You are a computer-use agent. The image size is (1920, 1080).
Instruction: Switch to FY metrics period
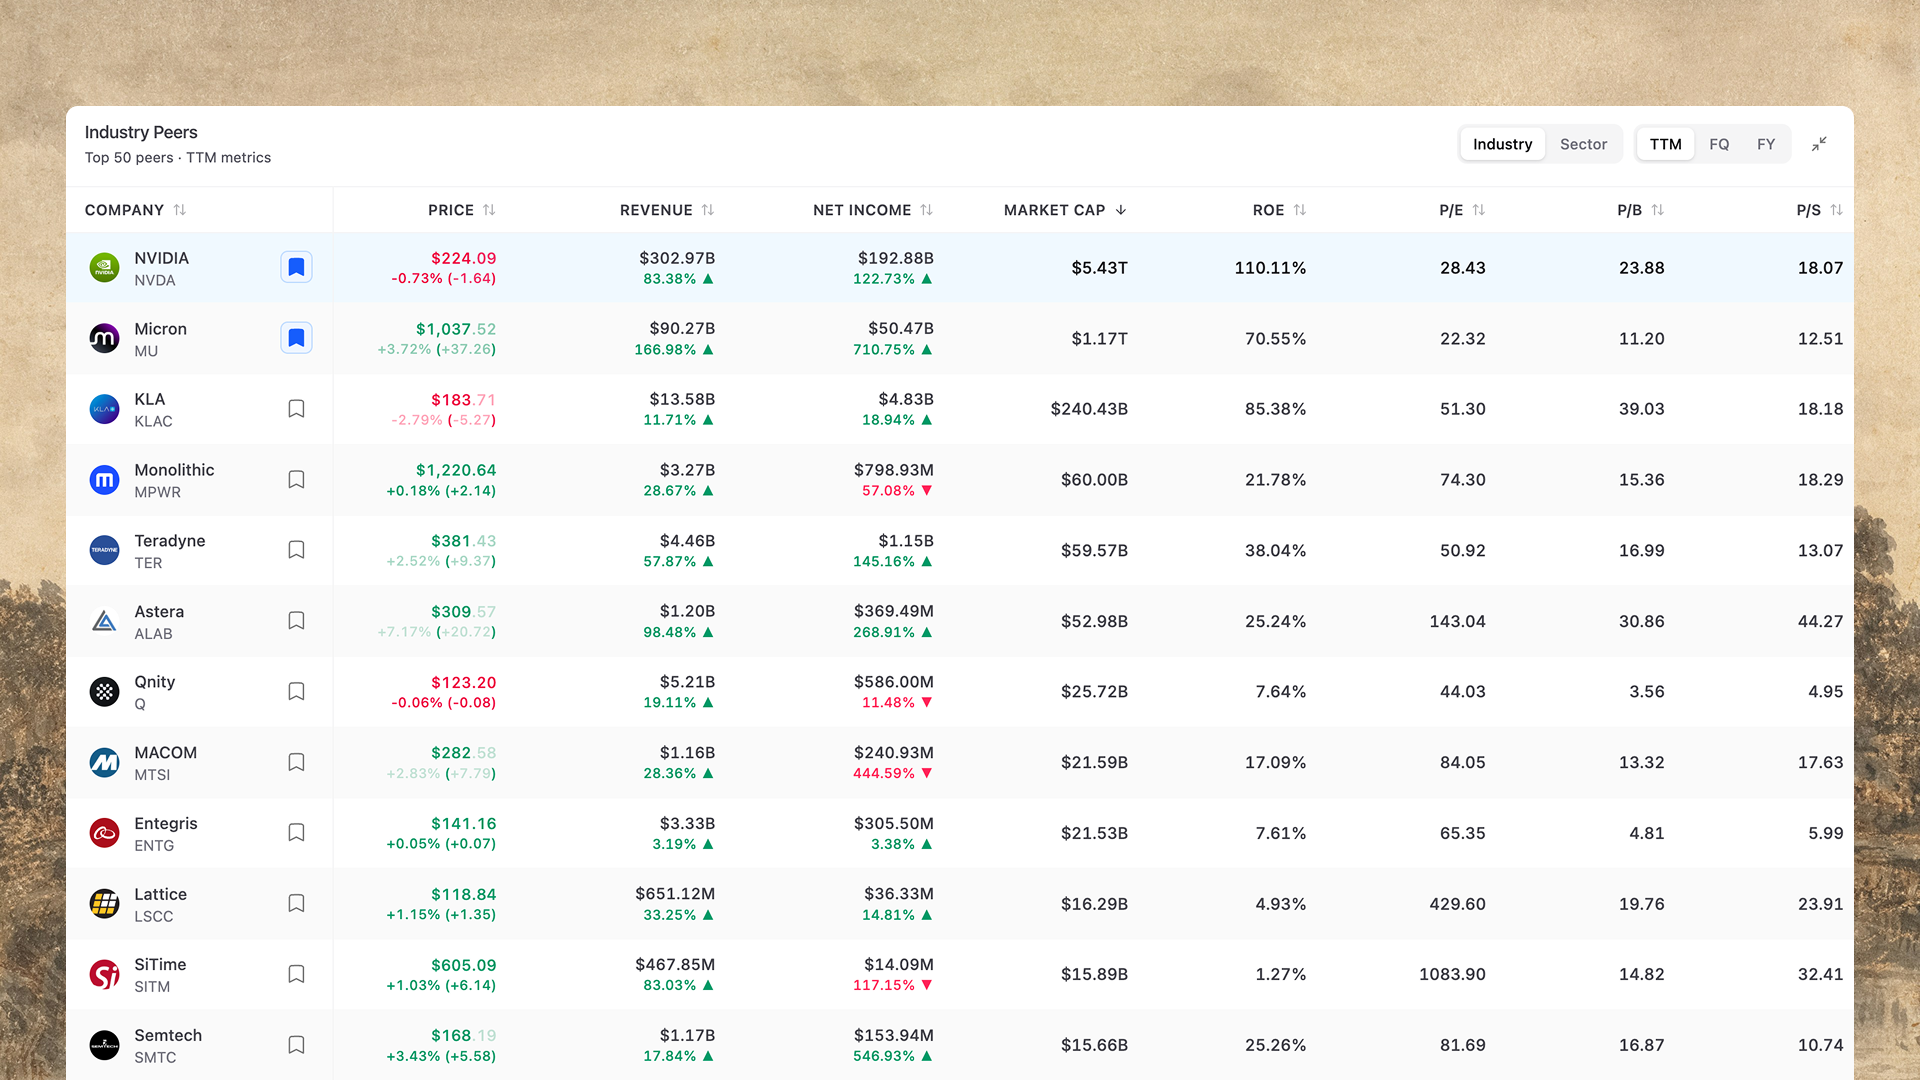pos(1766,144)
